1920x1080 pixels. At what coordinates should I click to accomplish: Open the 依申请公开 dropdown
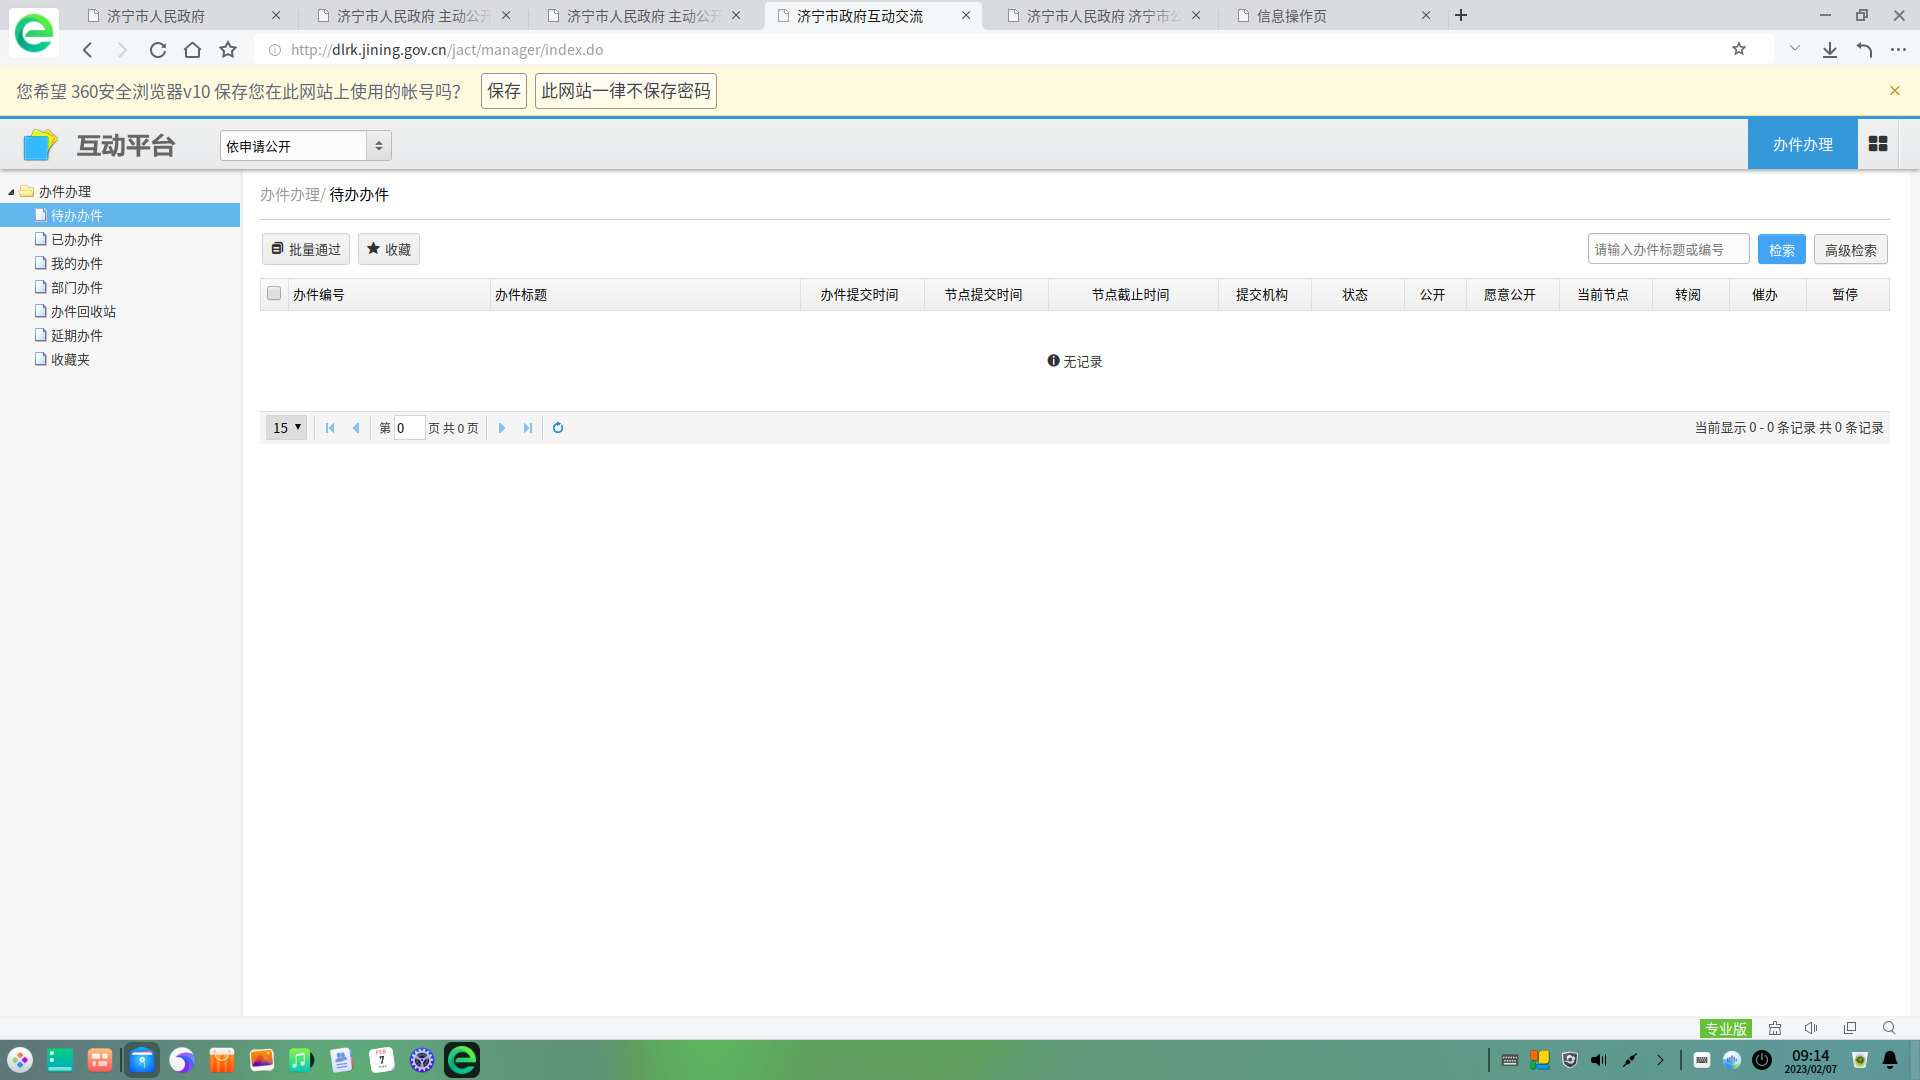[305, 146]
